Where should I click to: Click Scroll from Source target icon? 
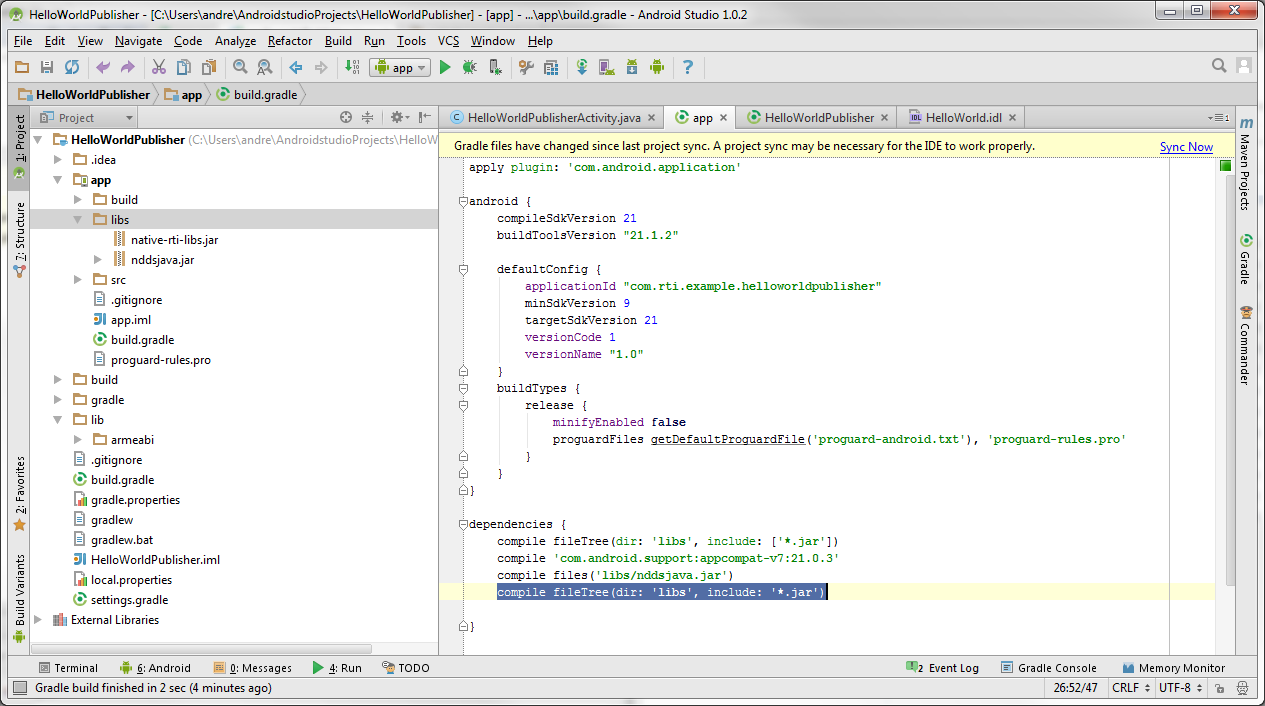[346, 117]
